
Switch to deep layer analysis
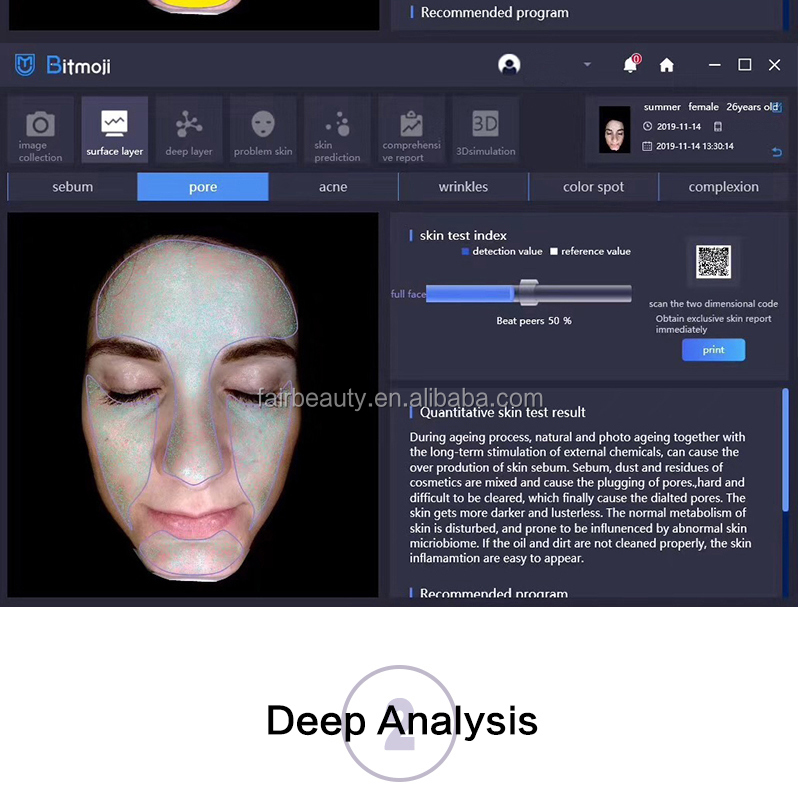[x=189, y=130]
